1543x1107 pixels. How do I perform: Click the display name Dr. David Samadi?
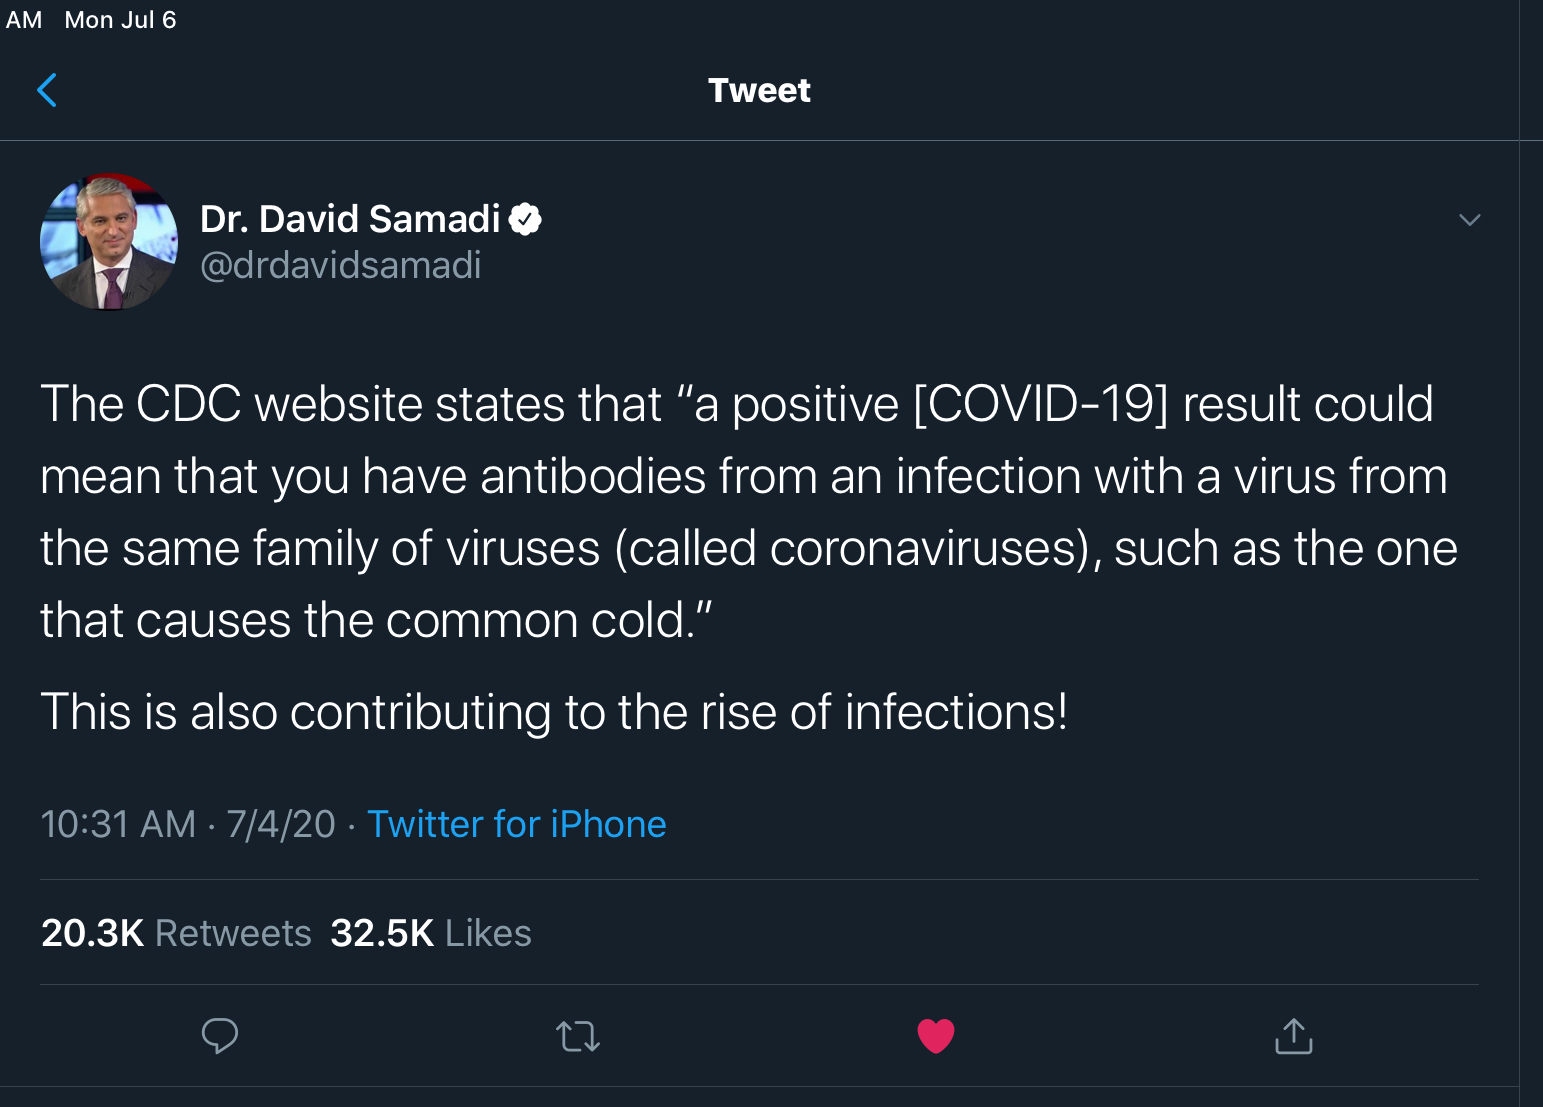pyautogui.click(x=350, y=219)
